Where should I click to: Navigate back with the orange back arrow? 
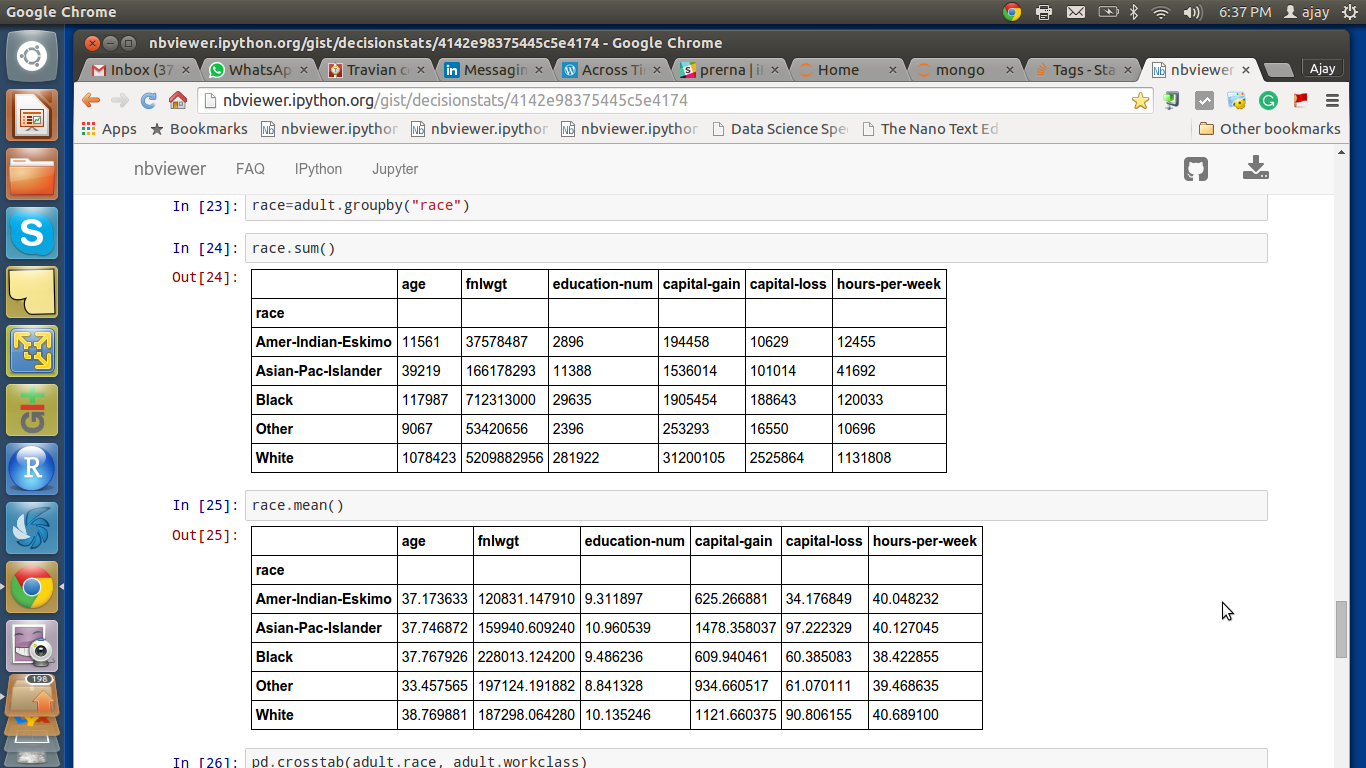[x=91, y=100]
